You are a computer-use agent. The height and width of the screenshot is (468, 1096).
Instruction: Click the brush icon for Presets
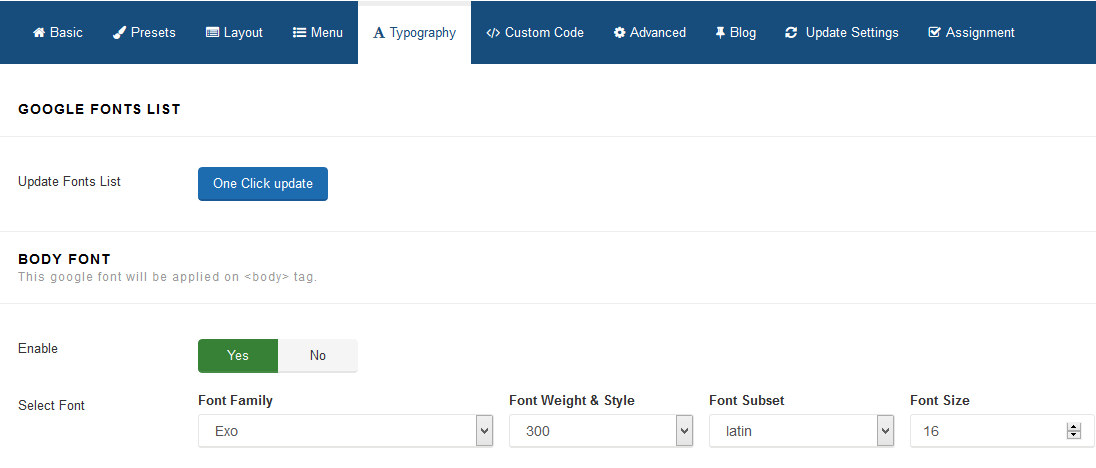click(119, 32)
